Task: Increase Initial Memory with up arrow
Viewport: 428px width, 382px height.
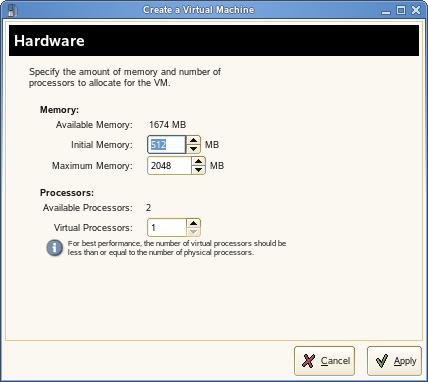Action: 193,140
